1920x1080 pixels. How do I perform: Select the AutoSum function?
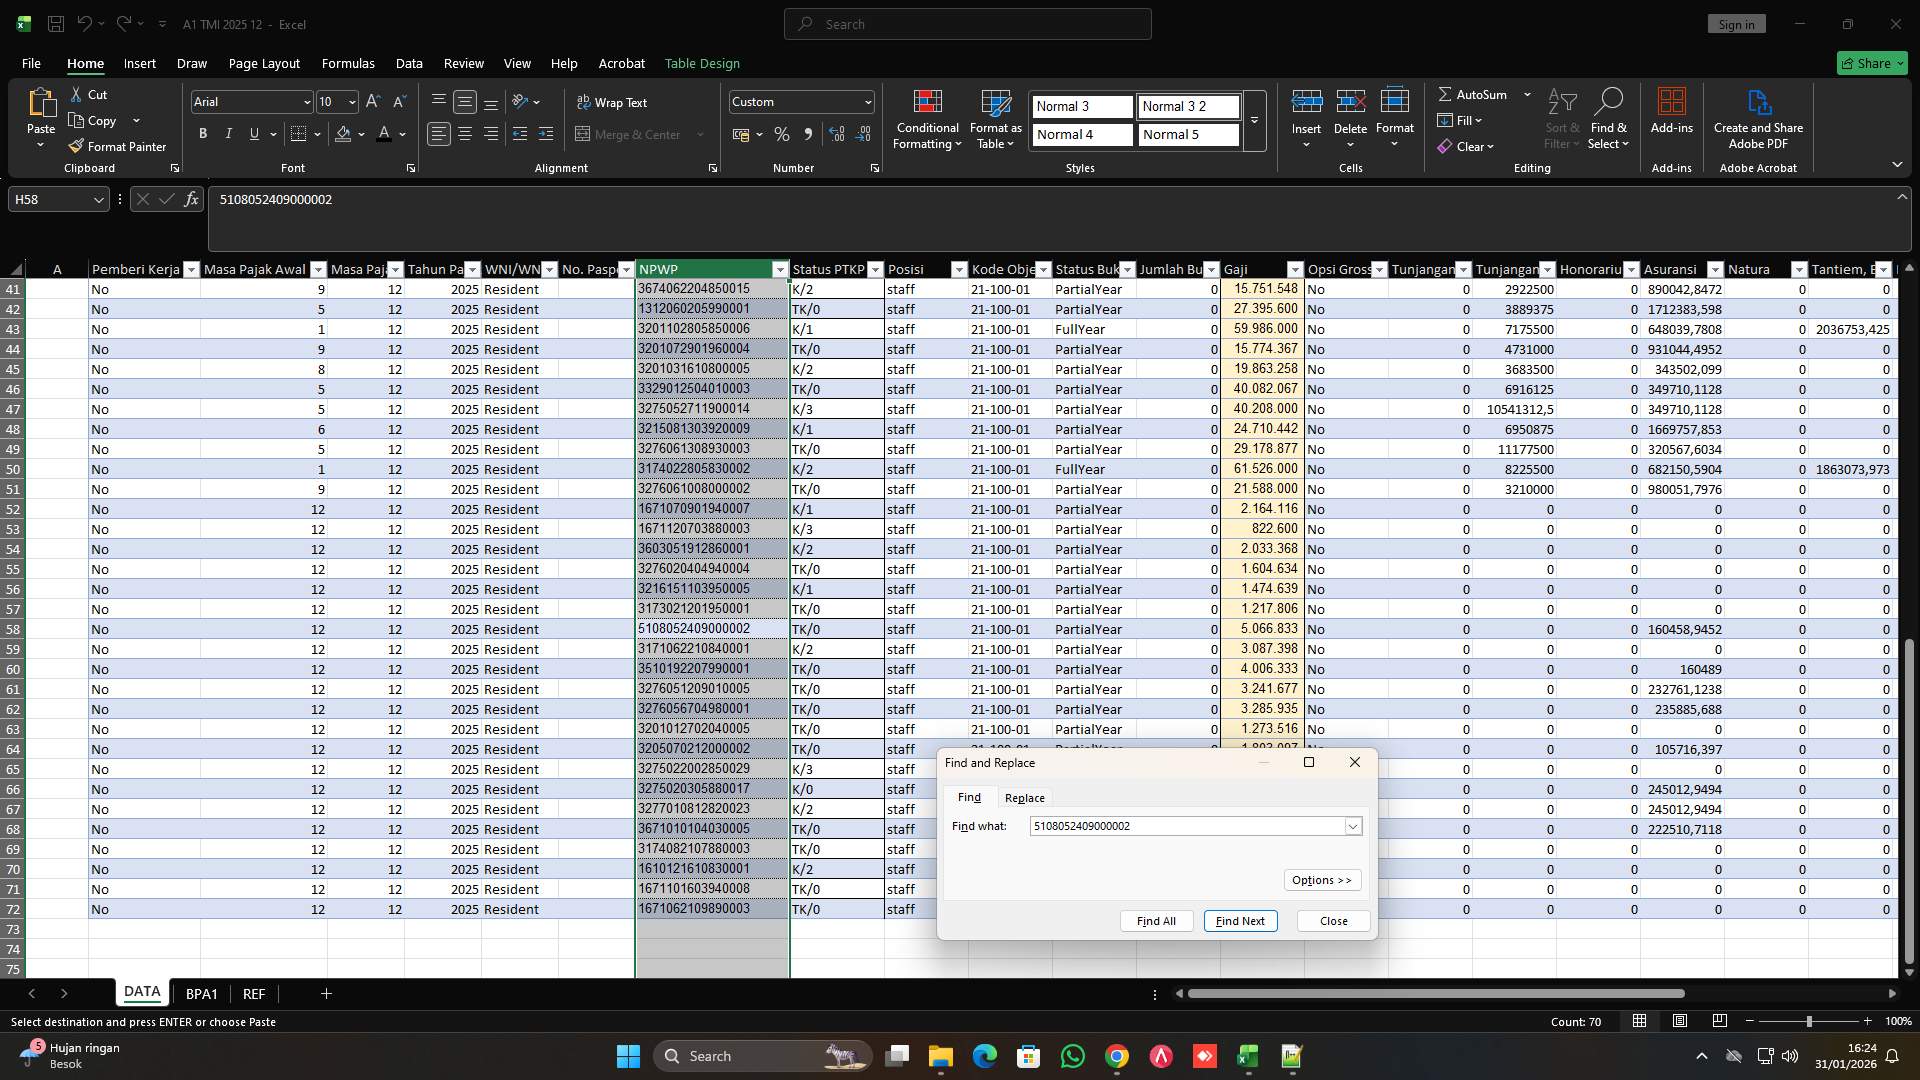pos(1478,93)
